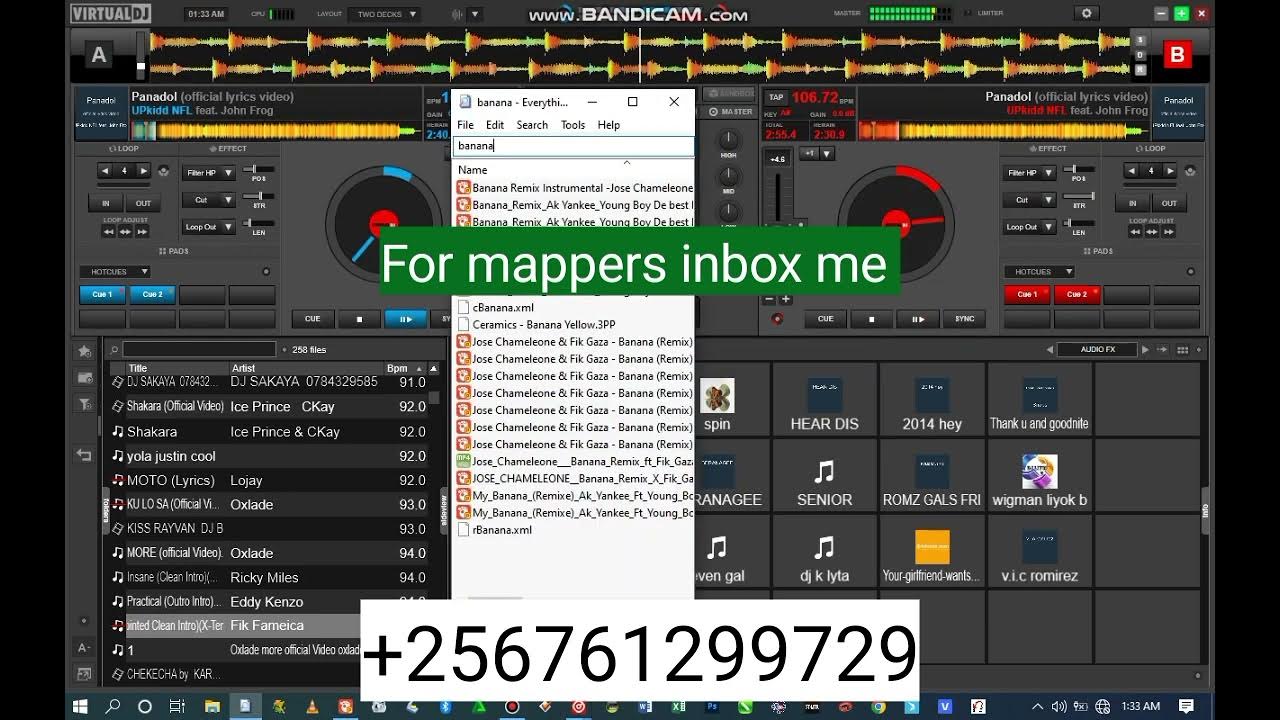Image resolution: width=1280 pixels, height=720 pixels.
Task: Open Photoshop from the taskbar
Action: (x=712, y=706)
